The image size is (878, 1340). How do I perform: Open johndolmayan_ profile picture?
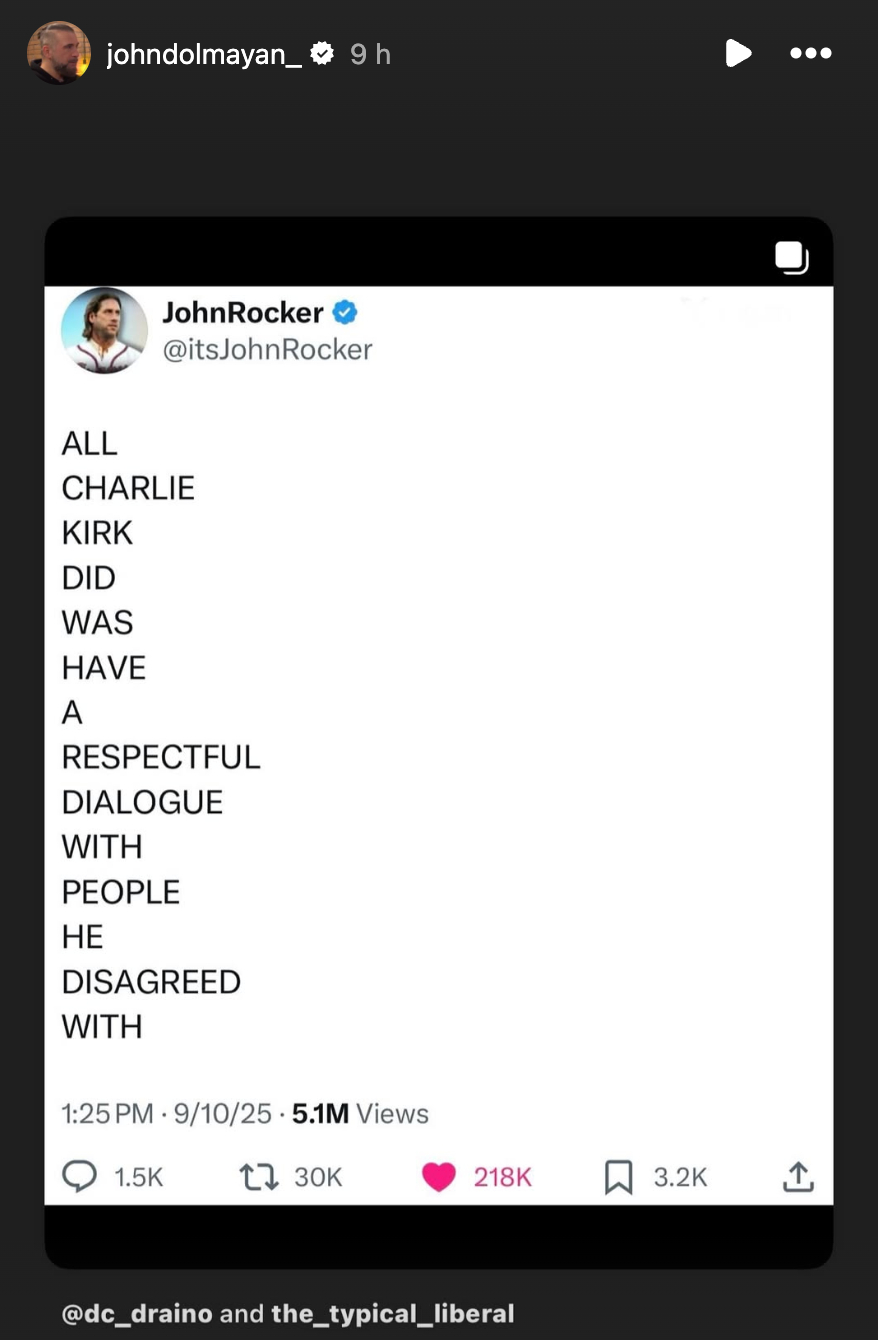point(59,53)
